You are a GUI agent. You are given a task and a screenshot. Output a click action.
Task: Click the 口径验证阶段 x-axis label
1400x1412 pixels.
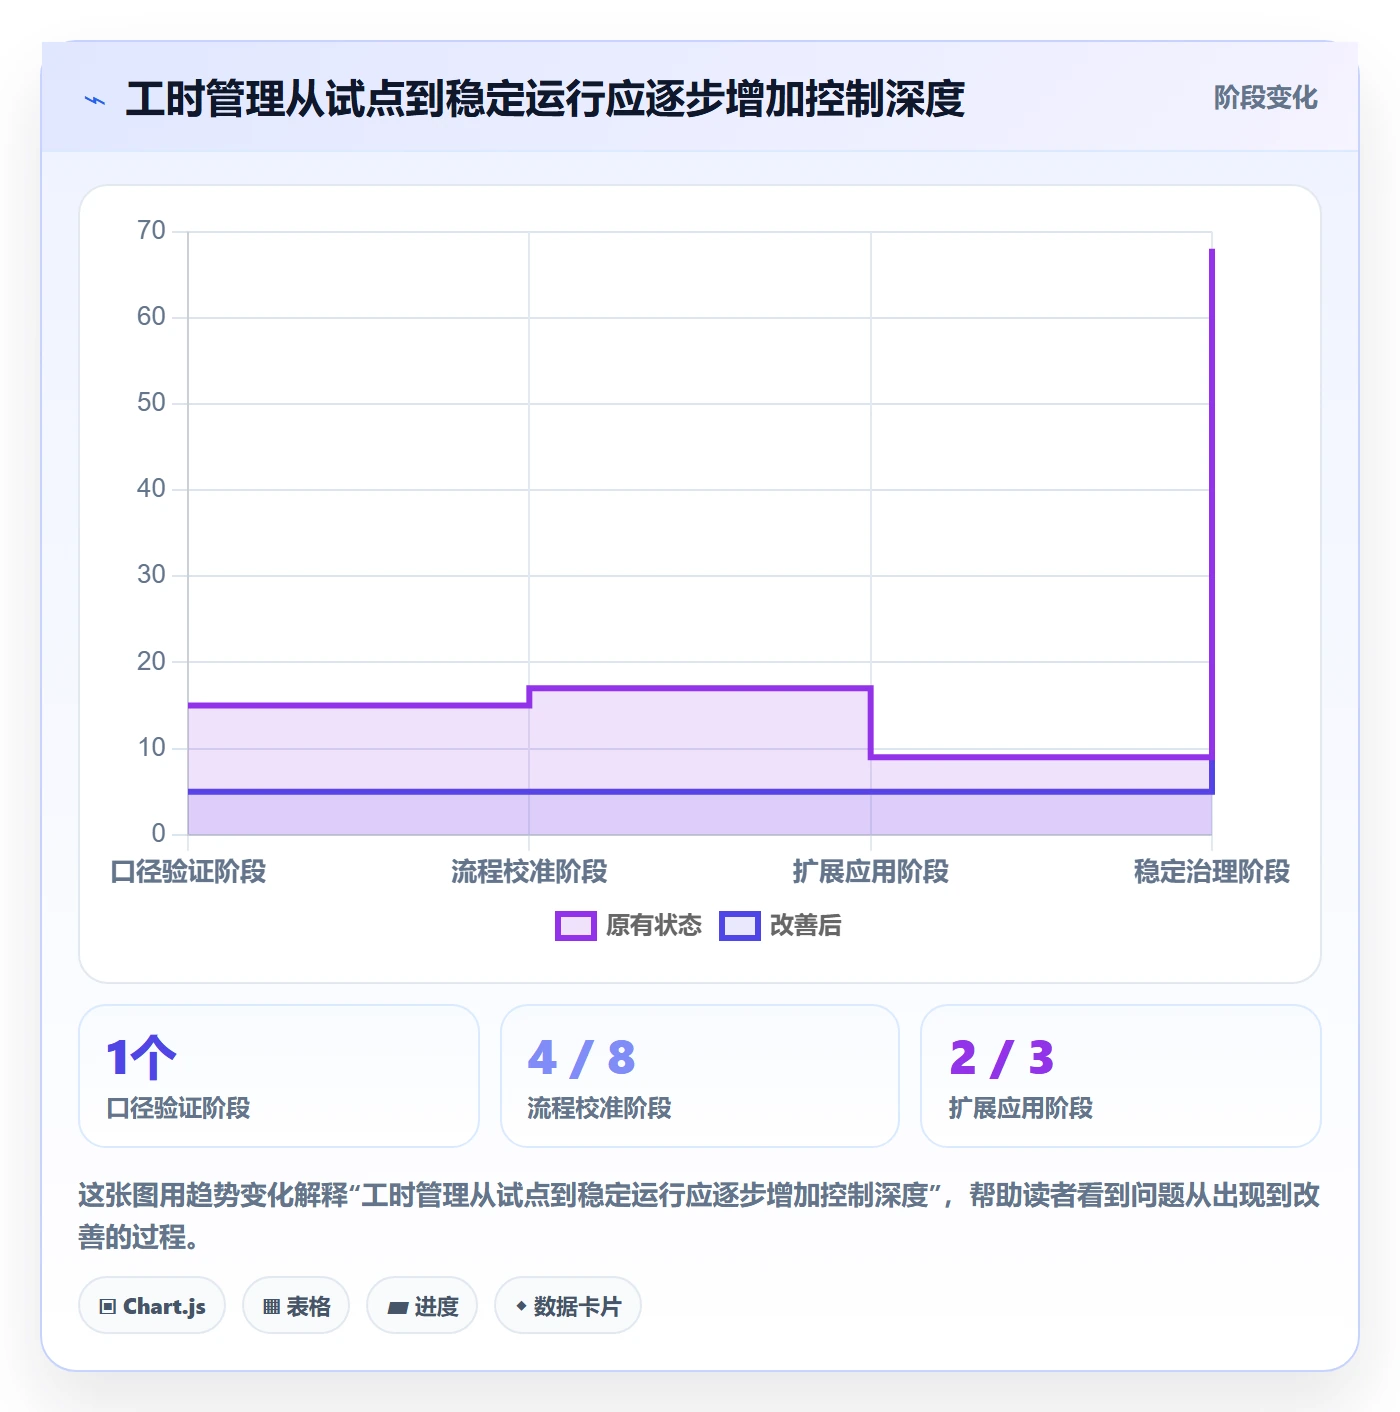click(188, 872)
